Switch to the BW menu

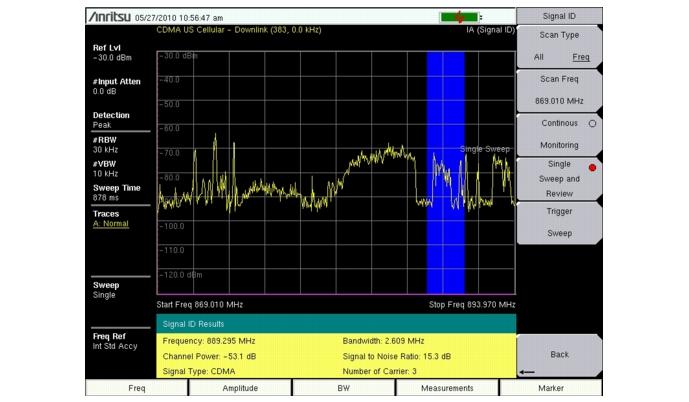343,388
